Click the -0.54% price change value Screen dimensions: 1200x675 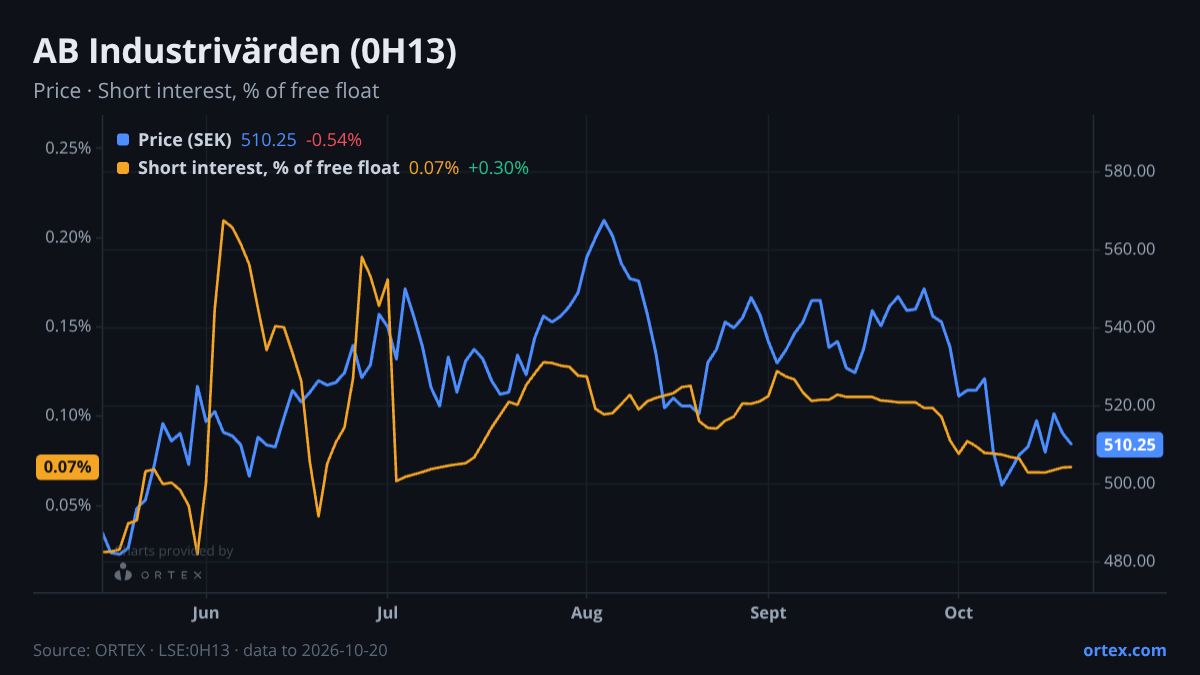(334, 140)
